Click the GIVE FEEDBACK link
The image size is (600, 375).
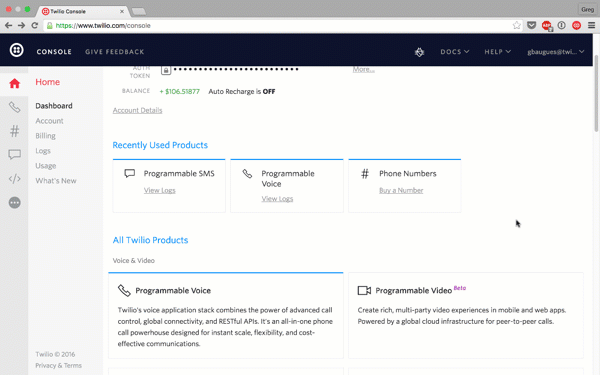tap(114, 52)
